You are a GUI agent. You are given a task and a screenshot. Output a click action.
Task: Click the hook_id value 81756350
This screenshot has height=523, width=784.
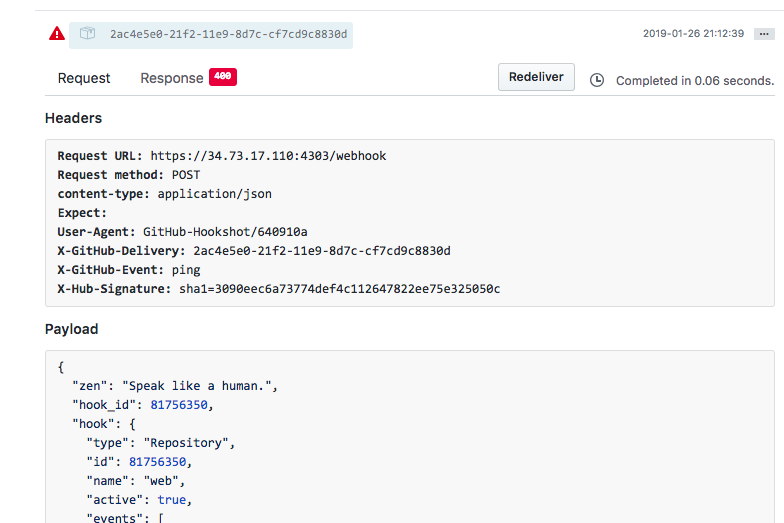coord(179,405)
